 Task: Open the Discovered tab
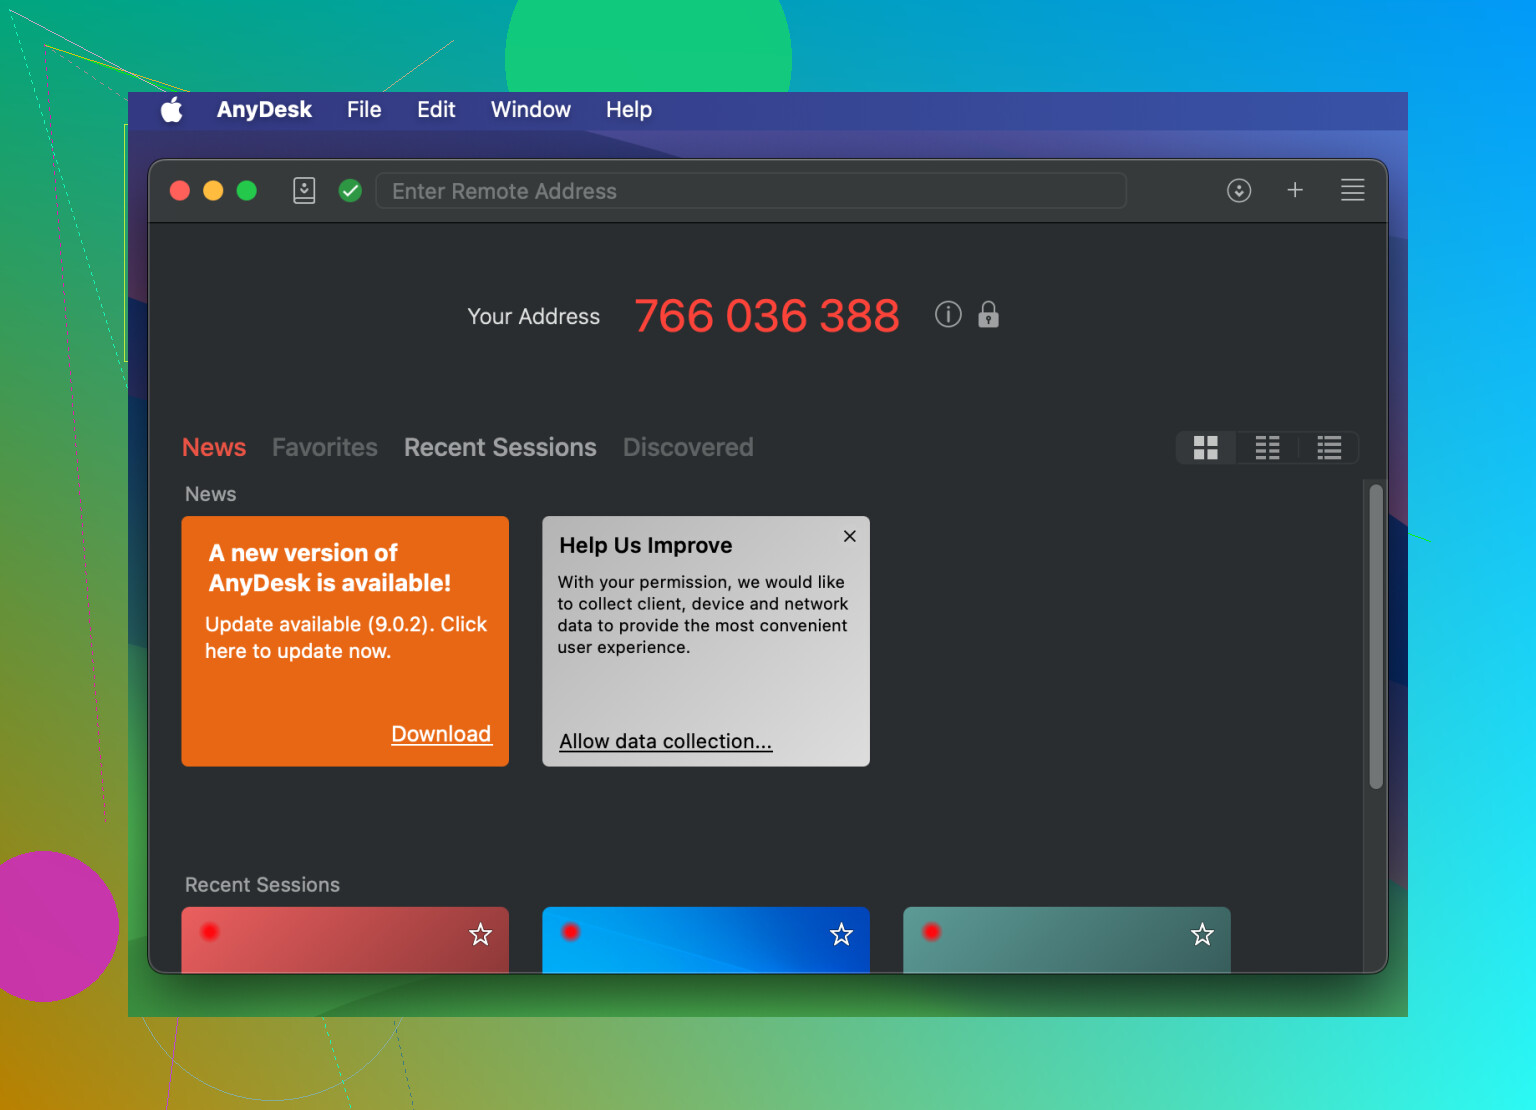coord(688,448)
